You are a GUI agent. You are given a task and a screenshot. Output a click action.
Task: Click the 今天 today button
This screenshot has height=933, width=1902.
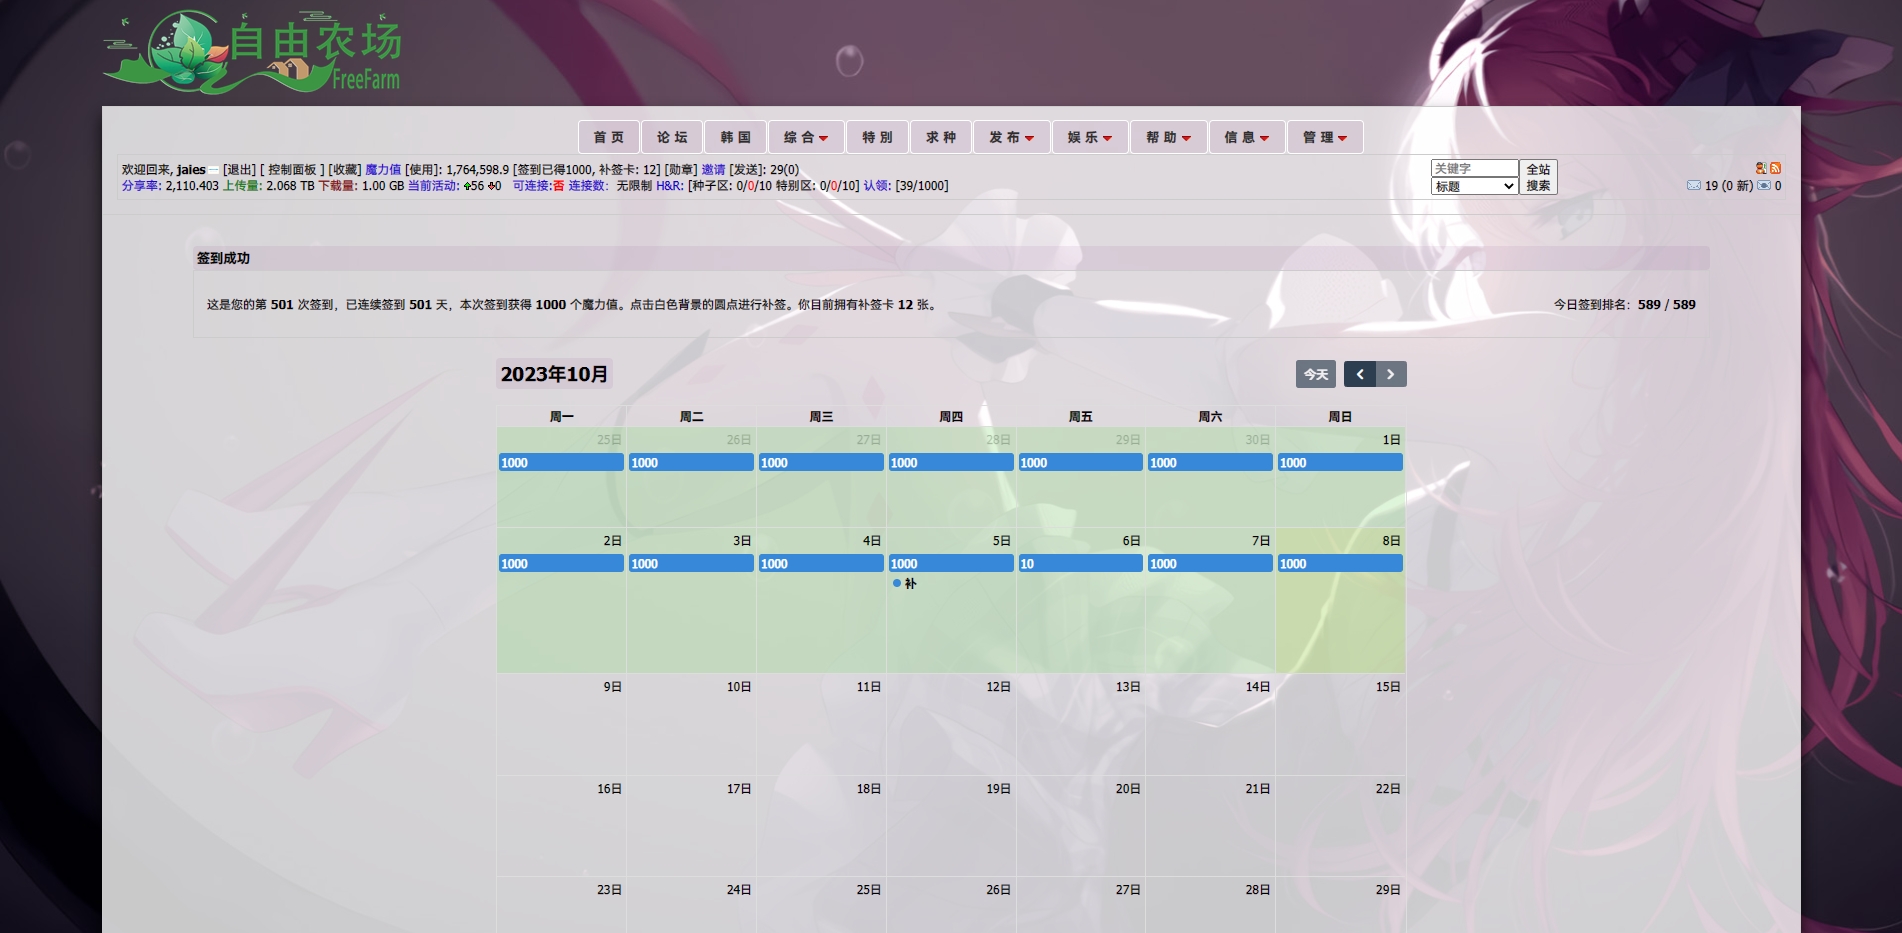pos(1315,374)
